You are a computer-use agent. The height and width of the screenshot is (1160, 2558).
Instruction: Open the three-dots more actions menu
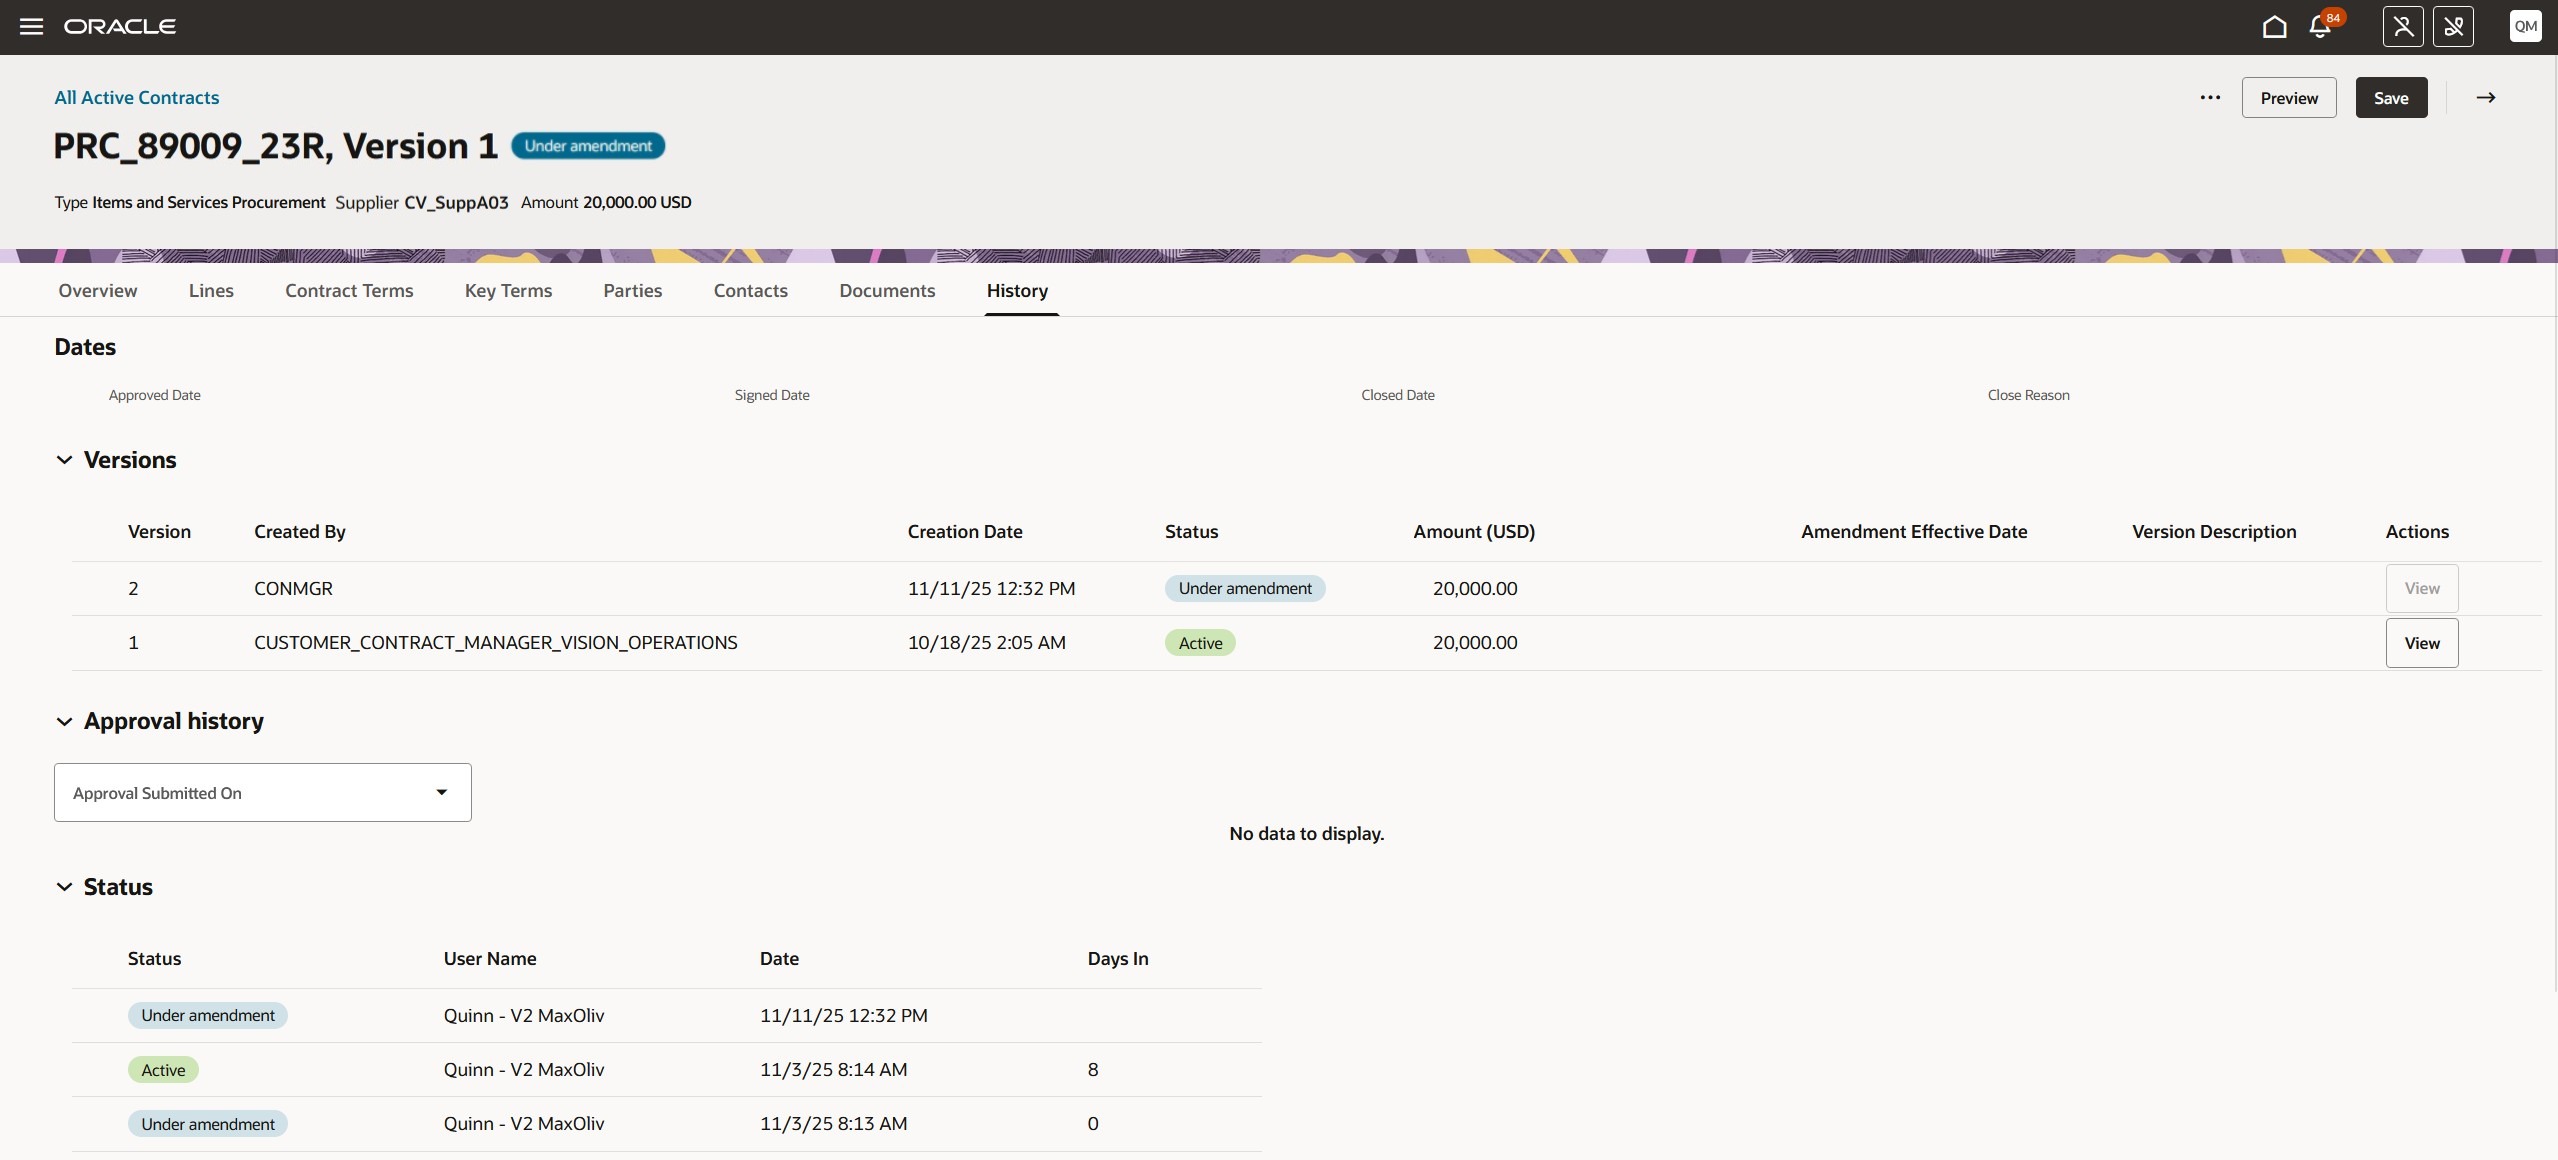coord(2210,98)
